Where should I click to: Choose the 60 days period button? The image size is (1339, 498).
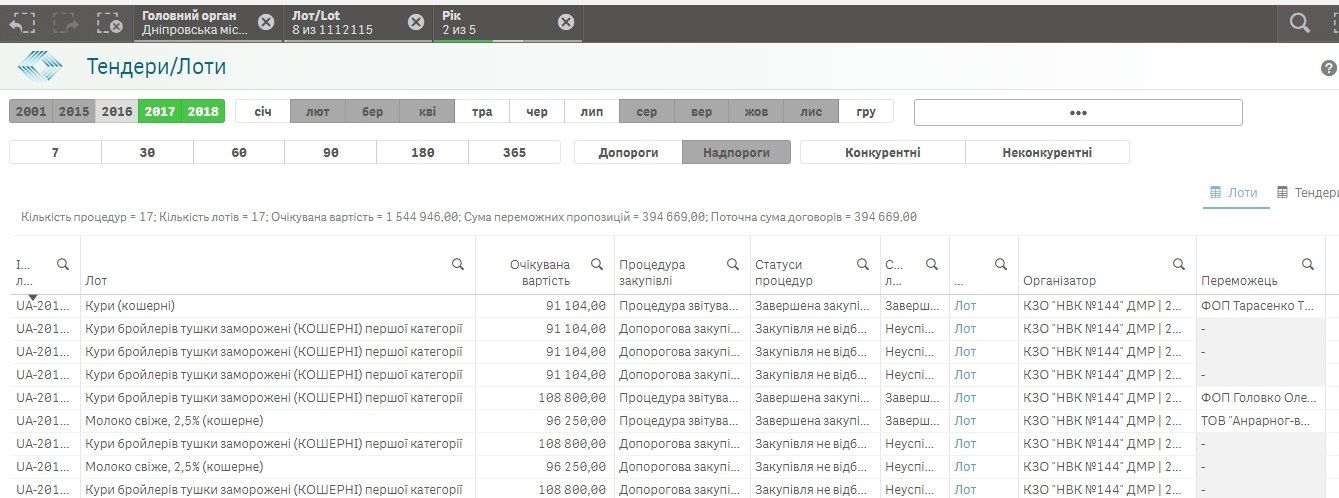pyautogui.click(x=239, y=152)
